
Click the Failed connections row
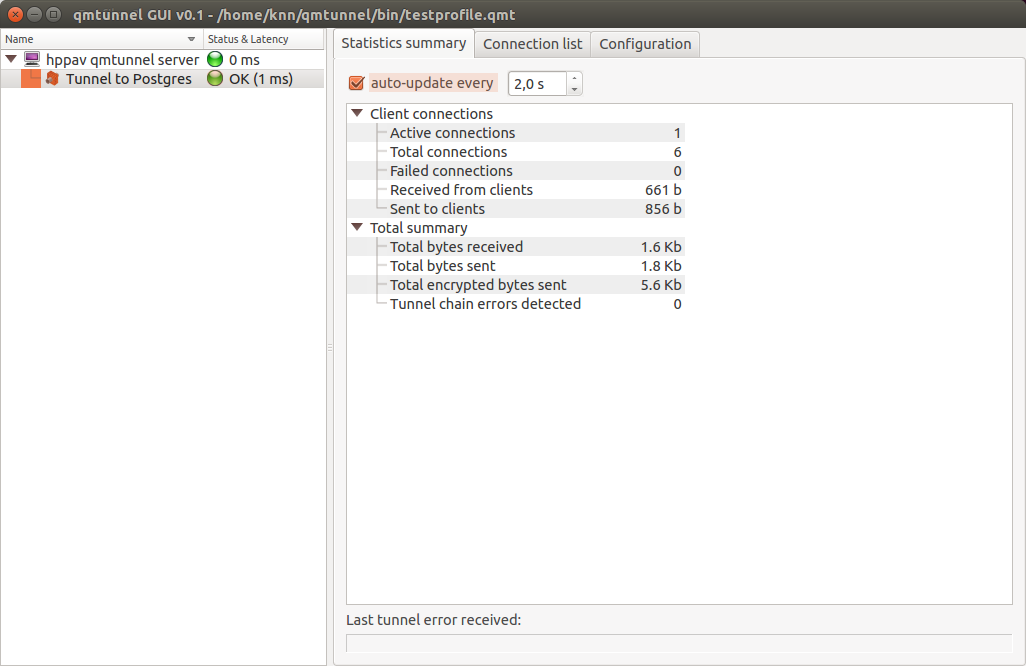pyautogui.click(x=516, y=171)
